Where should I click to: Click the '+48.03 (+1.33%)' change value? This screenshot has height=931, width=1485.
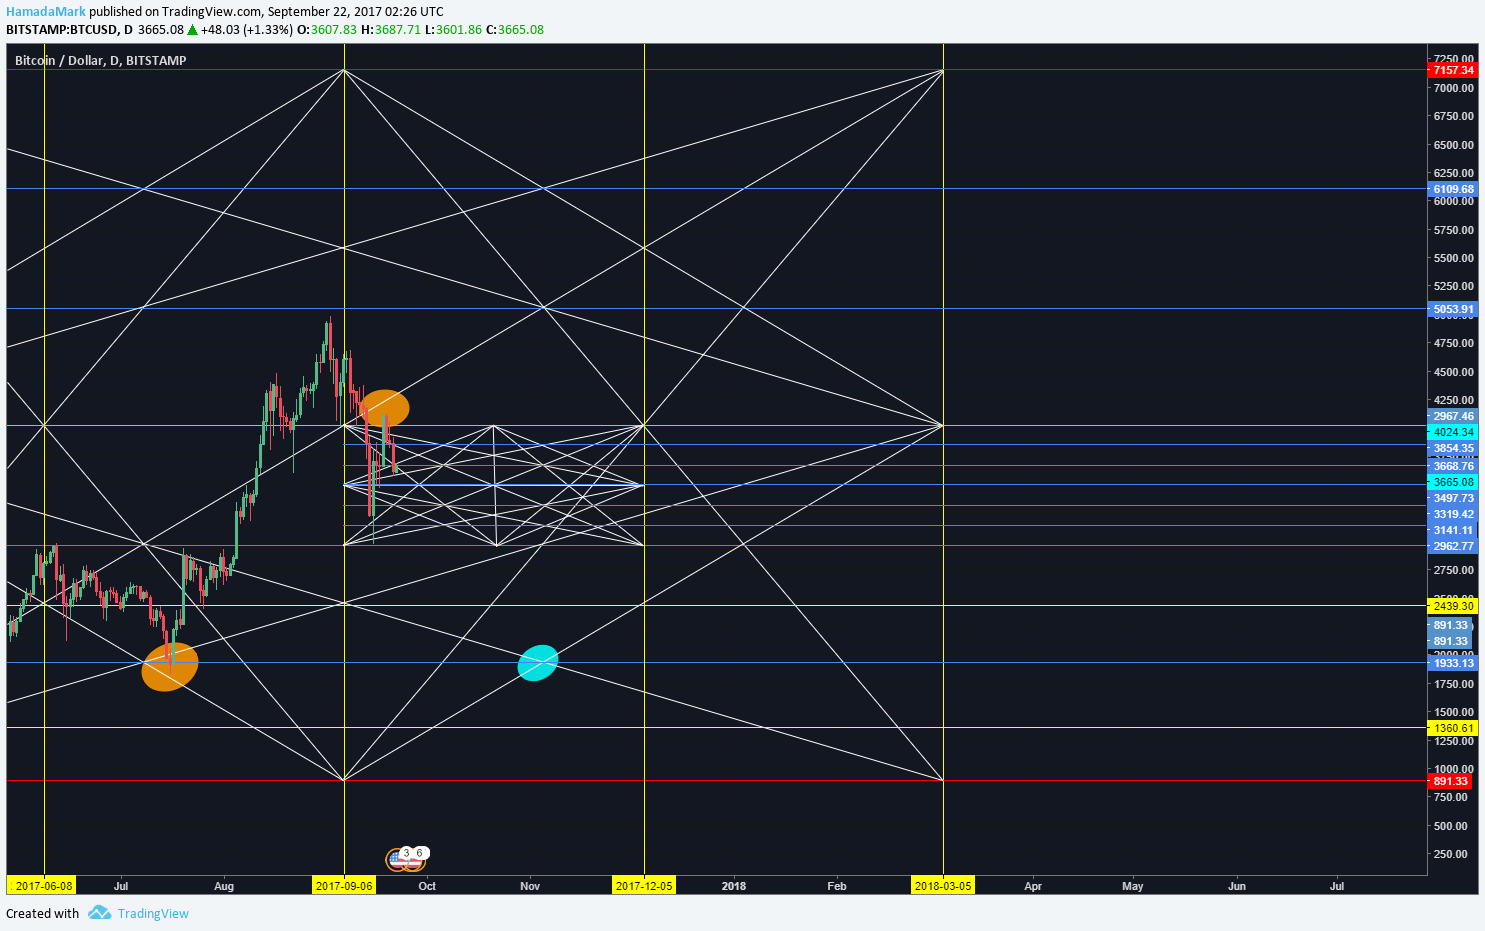click(x=247, y=29)
